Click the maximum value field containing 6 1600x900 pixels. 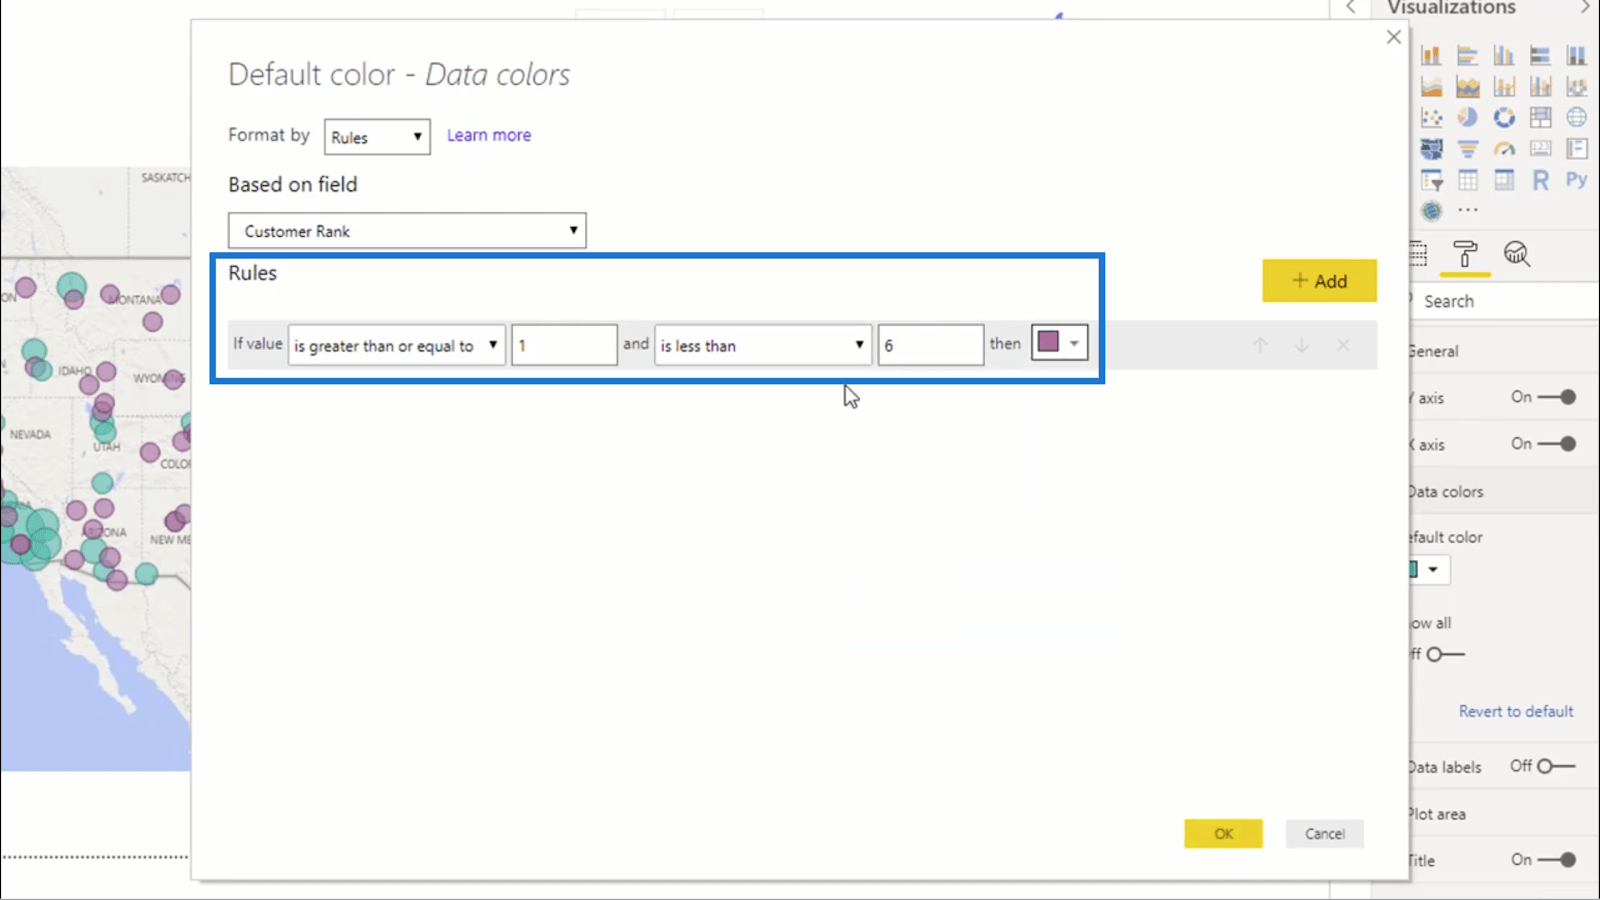click(931, 345)
